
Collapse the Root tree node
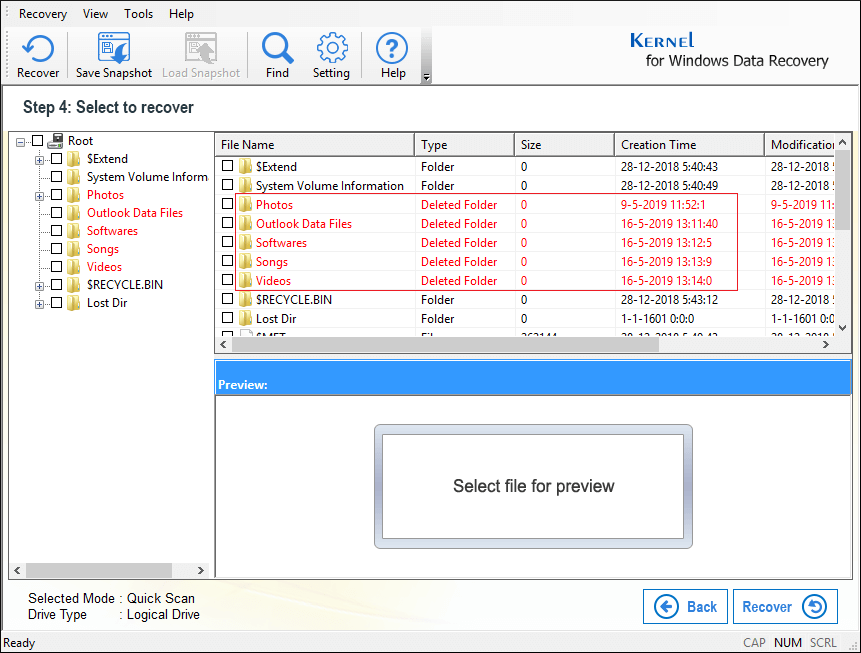[x=22, y=141]
